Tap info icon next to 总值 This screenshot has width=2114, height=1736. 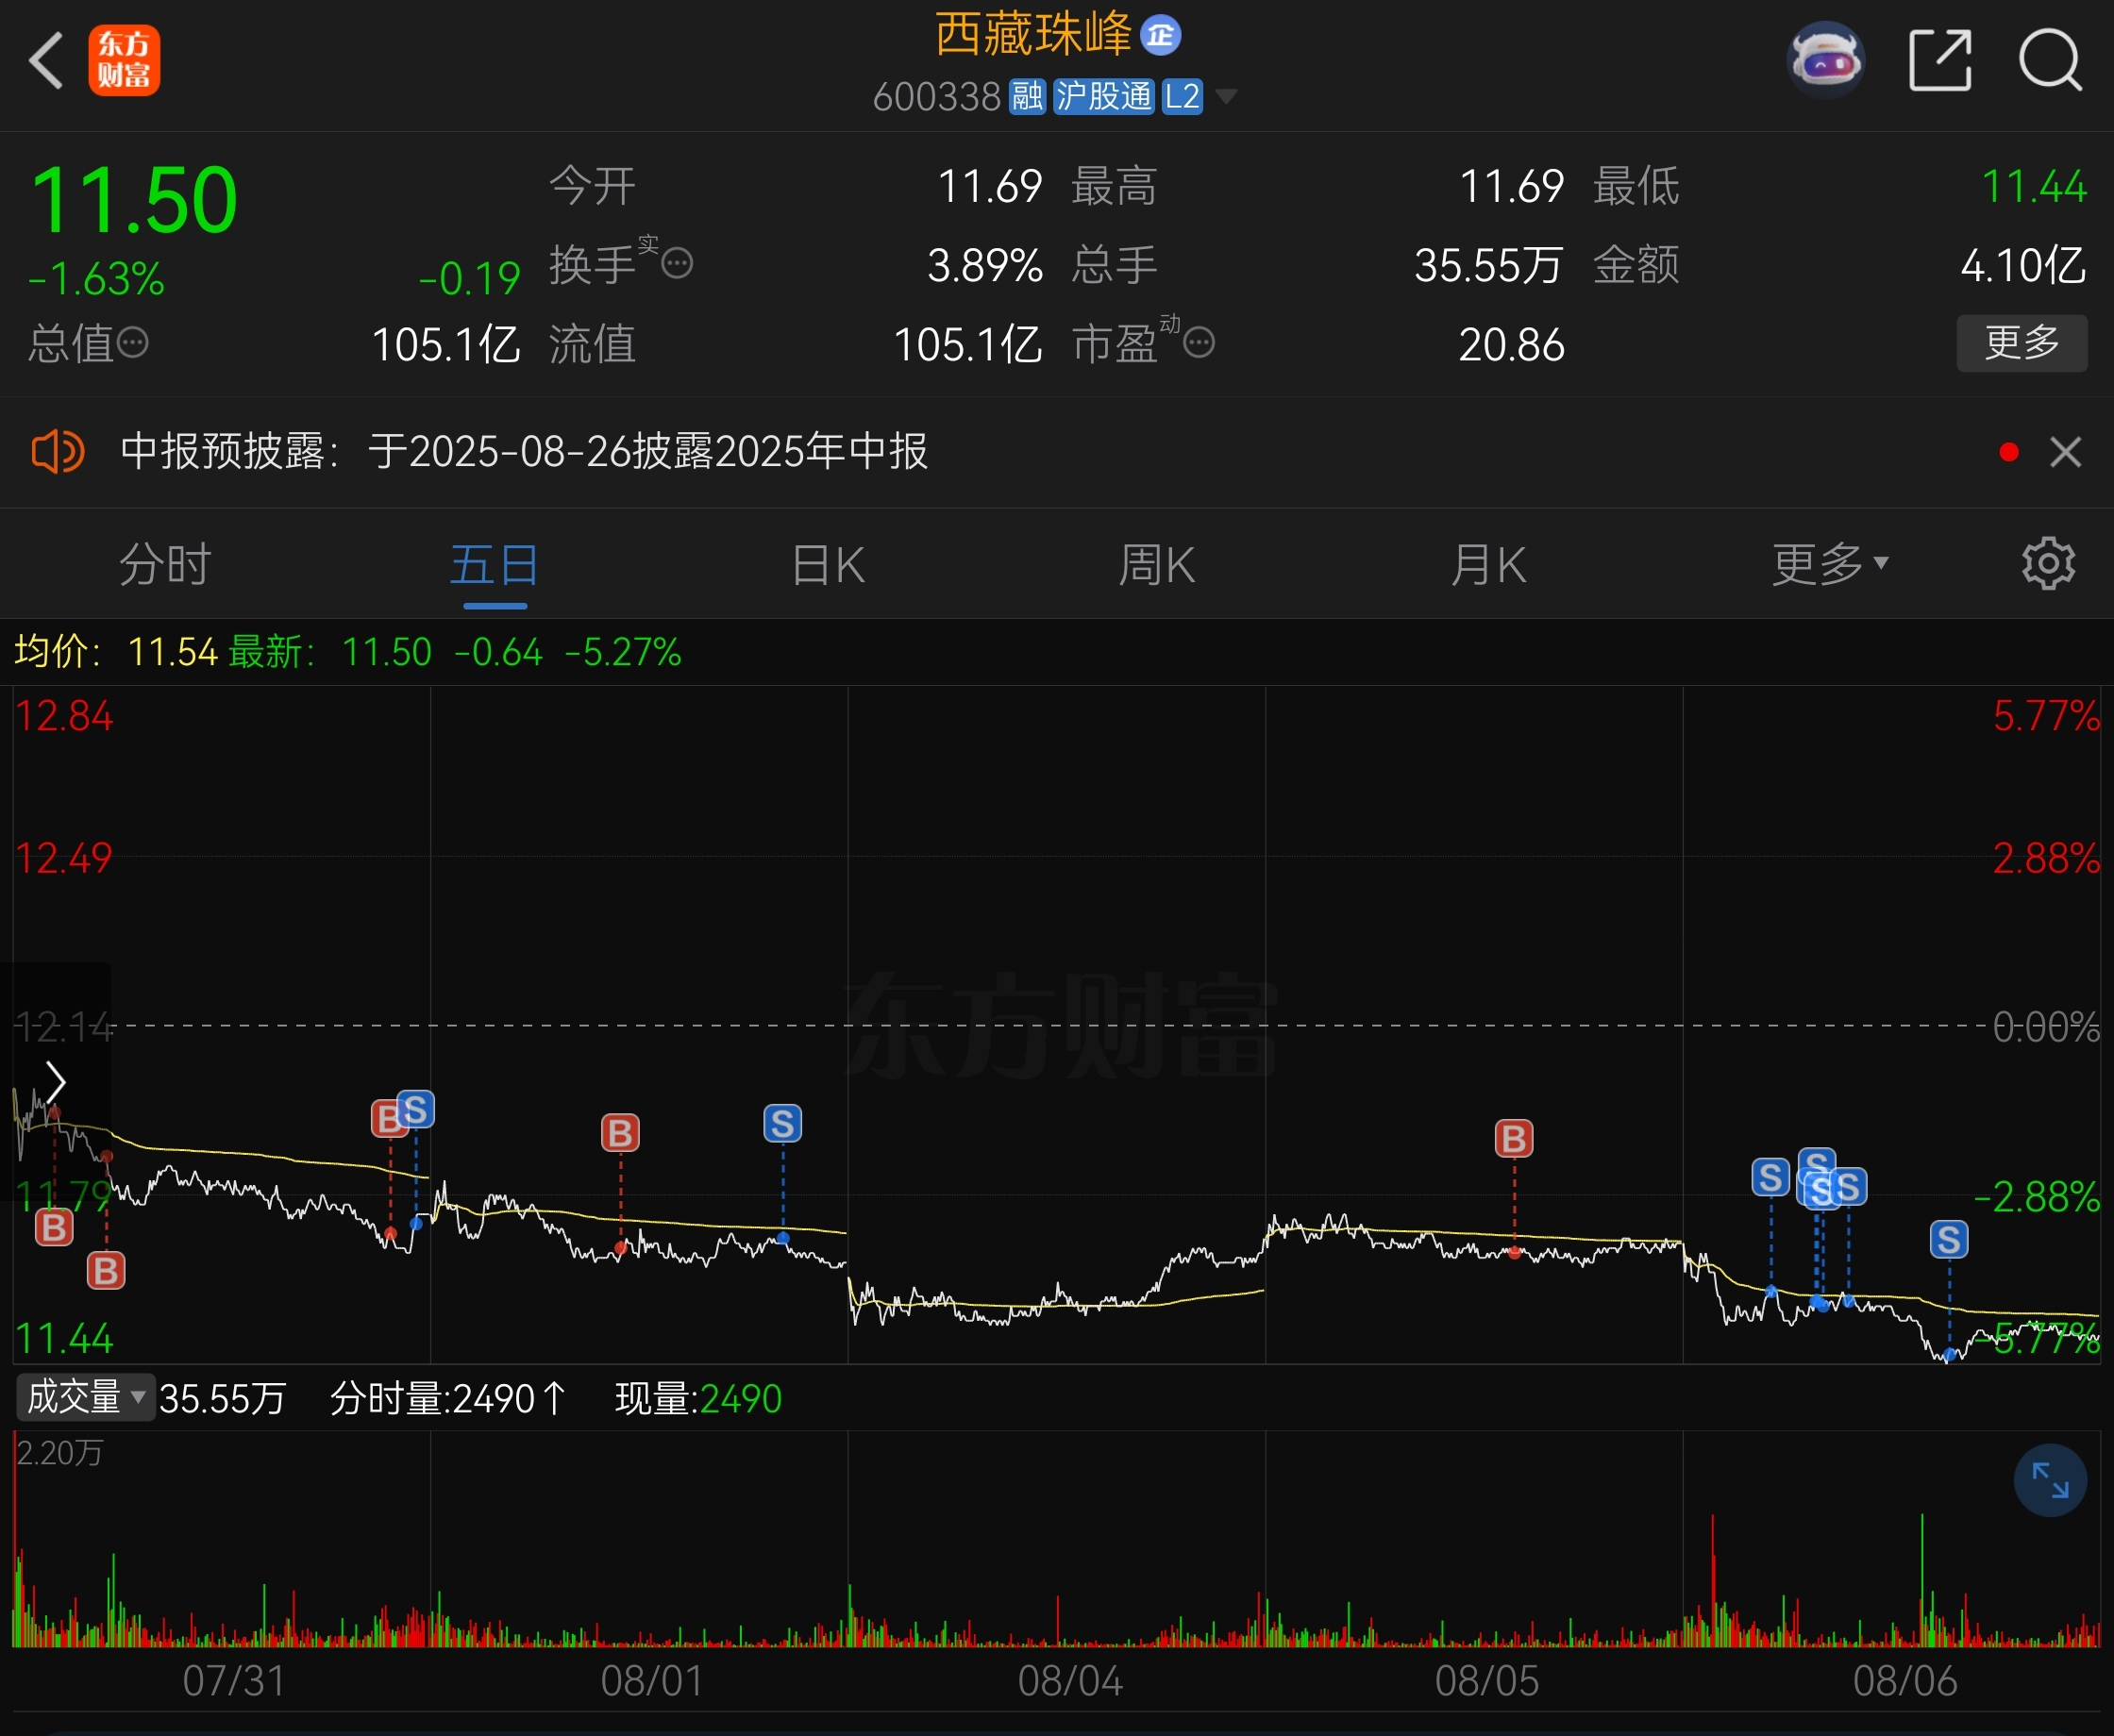click(133, 343)
